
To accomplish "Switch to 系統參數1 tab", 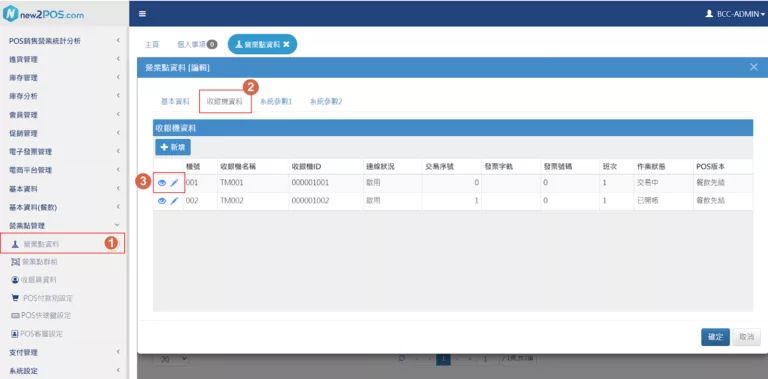I will pyautogui.click(x=276, y=101).
